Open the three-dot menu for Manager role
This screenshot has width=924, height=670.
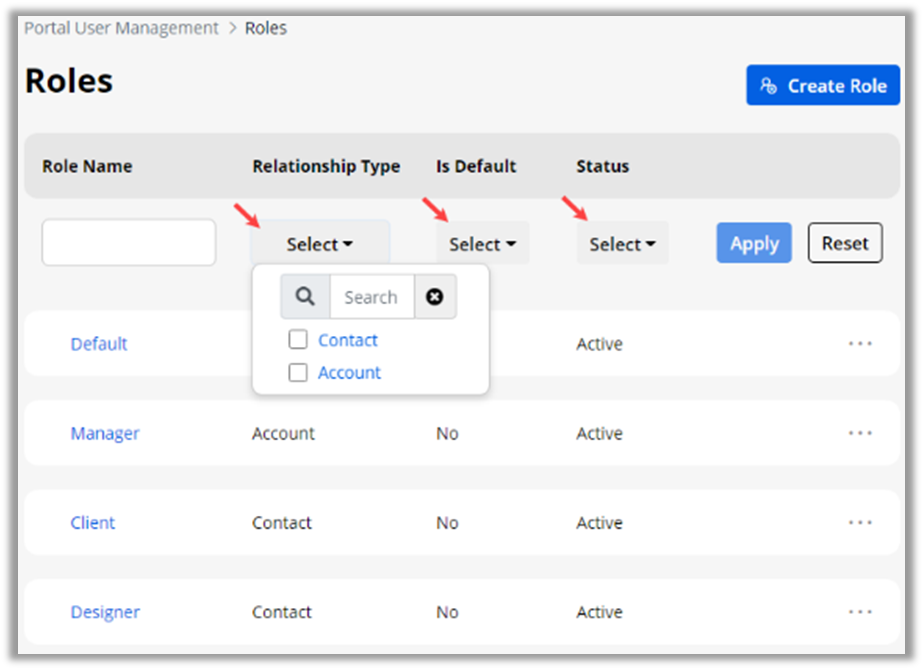[859, 433]
